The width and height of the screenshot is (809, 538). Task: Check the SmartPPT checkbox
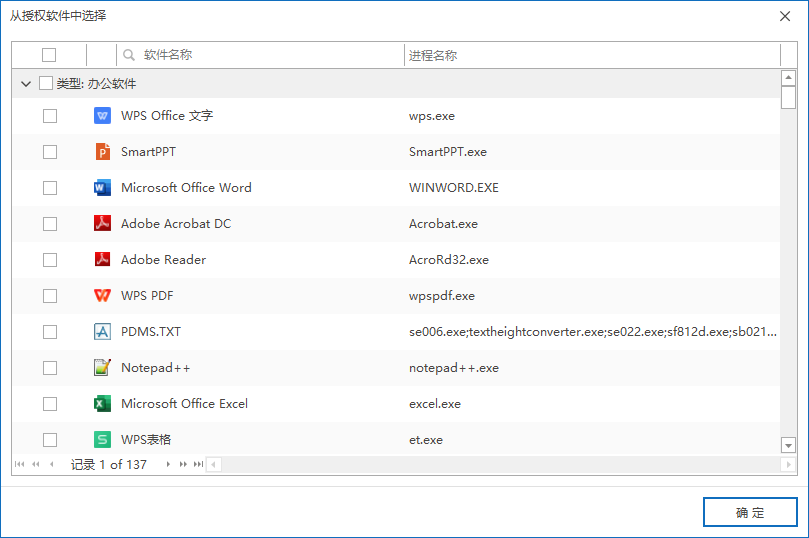(50, 152)
